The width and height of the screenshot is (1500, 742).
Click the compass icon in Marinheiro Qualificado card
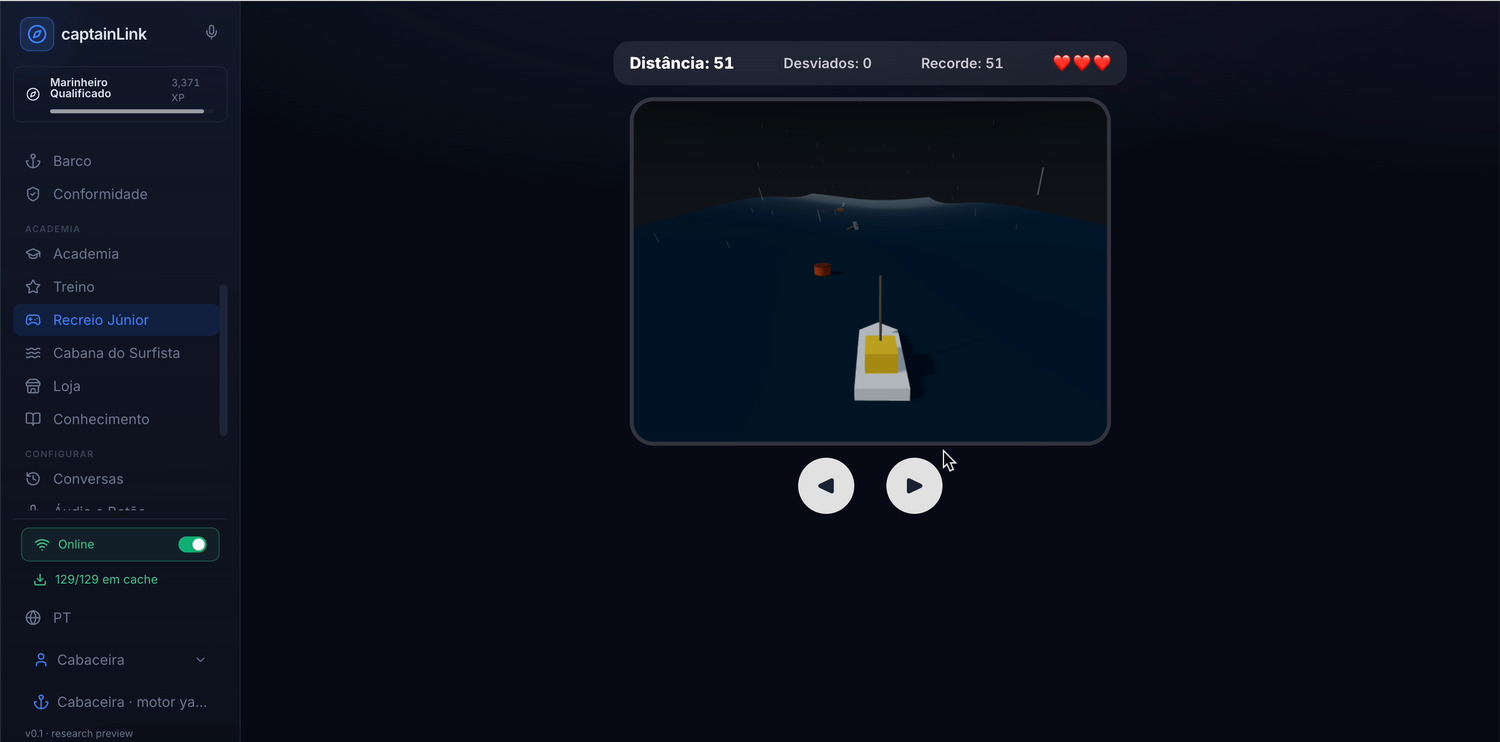33,94
